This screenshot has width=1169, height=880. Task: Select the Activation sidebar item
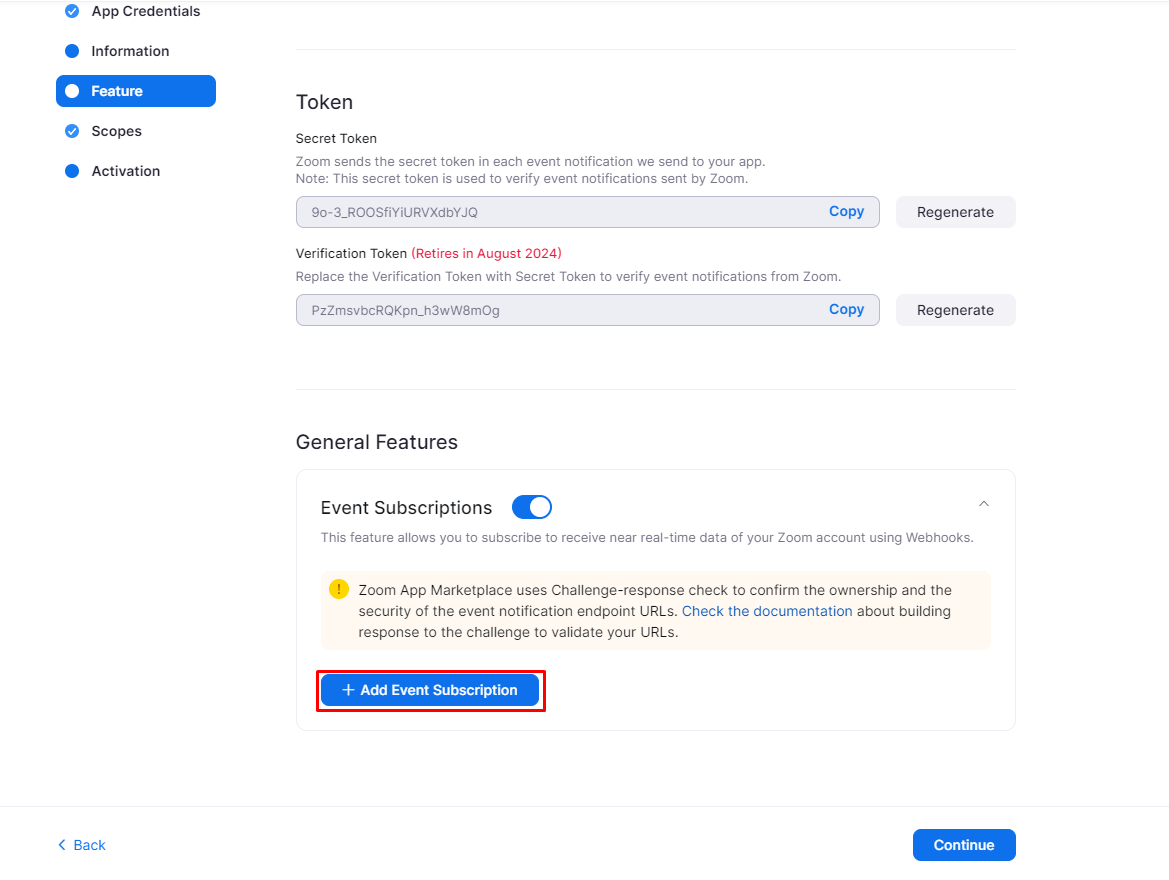[125, 171]
